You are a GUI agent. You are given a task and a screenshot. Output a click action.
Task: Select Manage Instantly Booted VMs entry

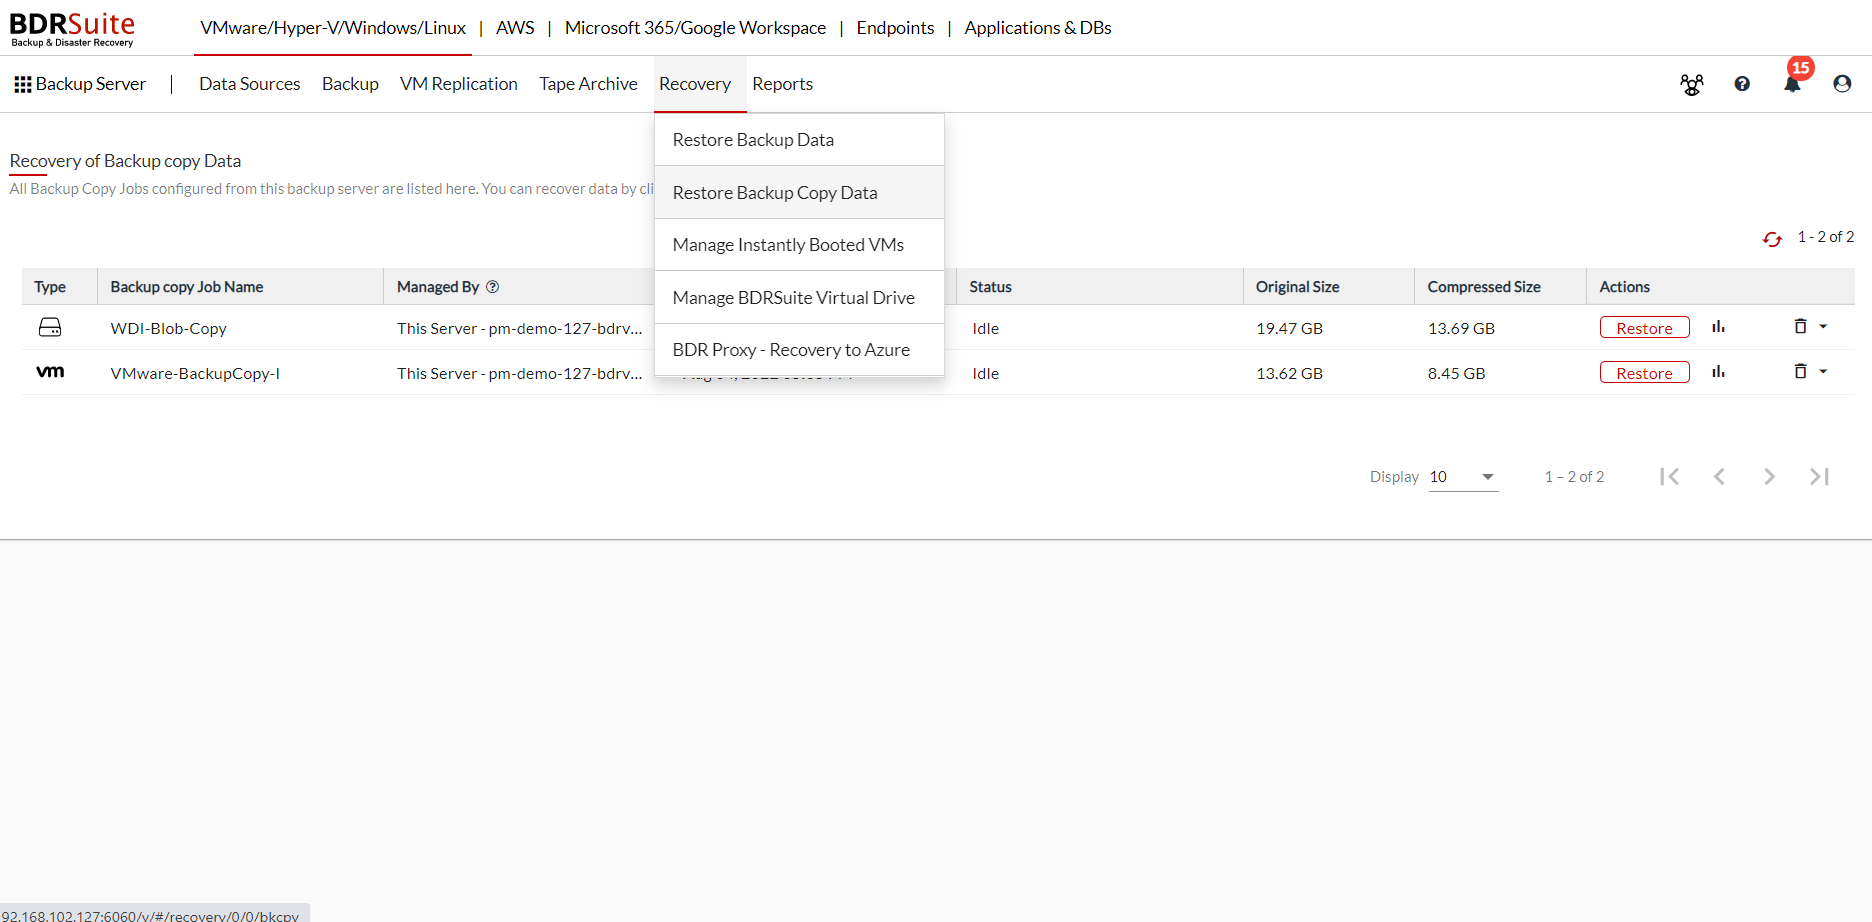(x=799, y=245)
